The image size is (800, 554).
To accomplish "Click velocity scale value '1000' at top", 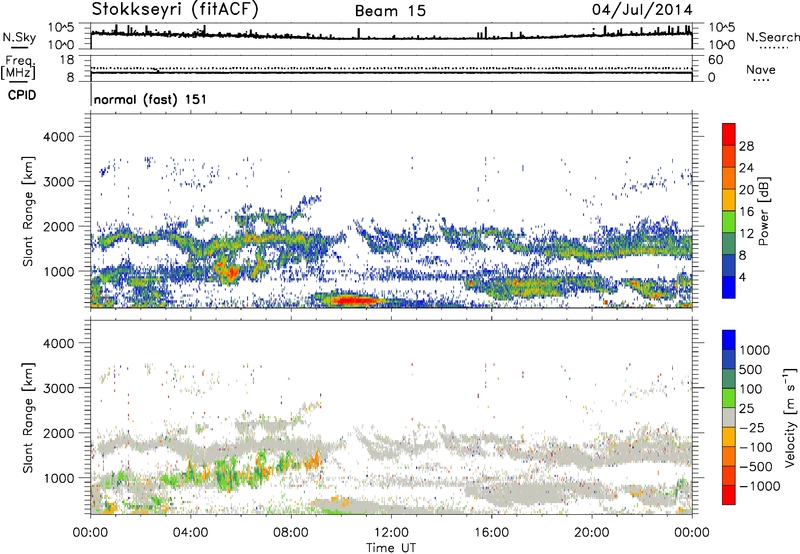I will [754, 350].
